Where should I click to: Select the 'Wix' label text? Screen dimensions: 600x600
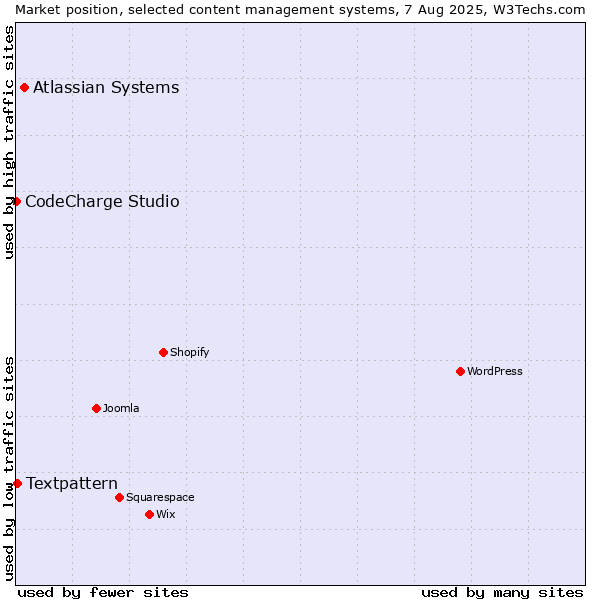click(166, 515)
